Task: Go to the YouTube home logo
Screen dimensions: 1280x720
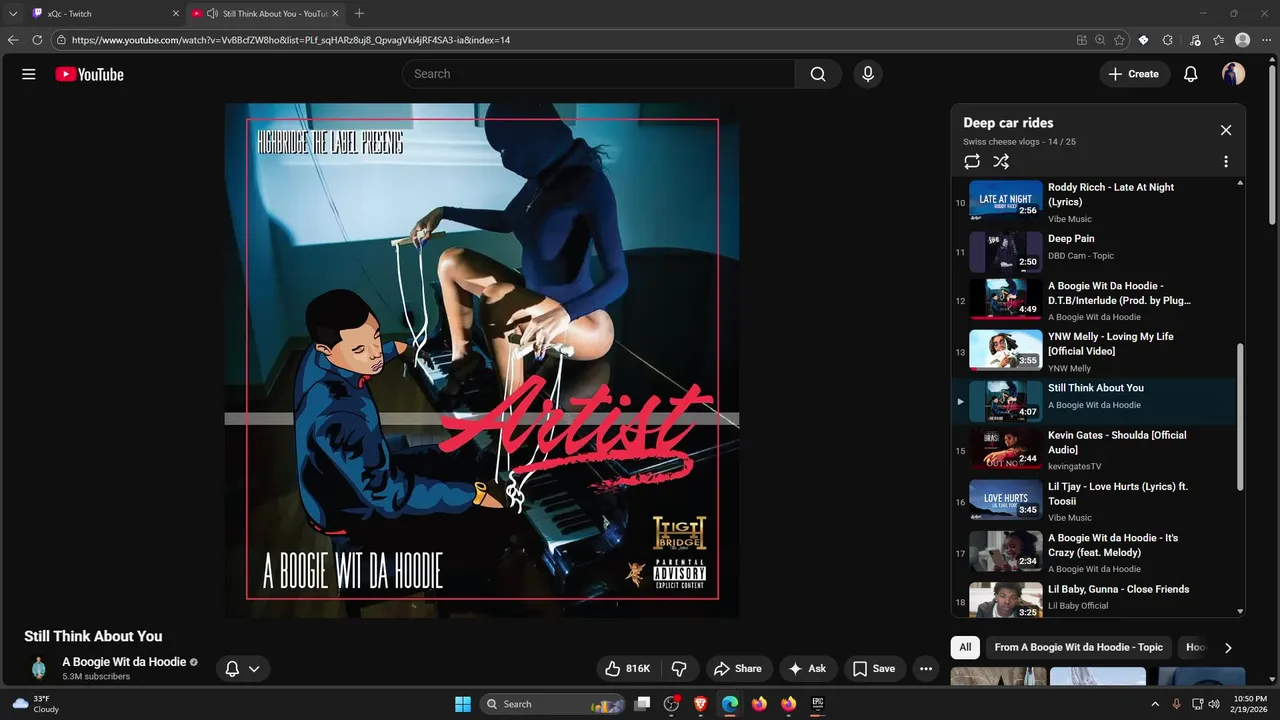Action: [90, 74]
